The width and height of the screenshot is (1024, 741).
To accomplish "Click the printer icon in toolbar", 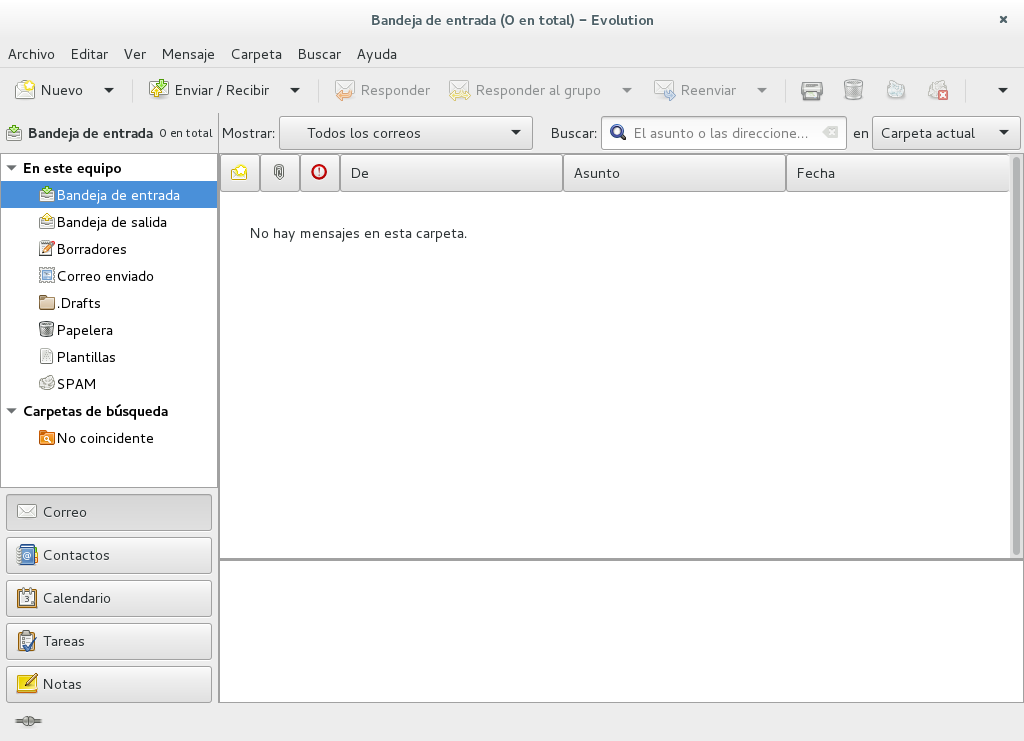I will pos(812,90).
